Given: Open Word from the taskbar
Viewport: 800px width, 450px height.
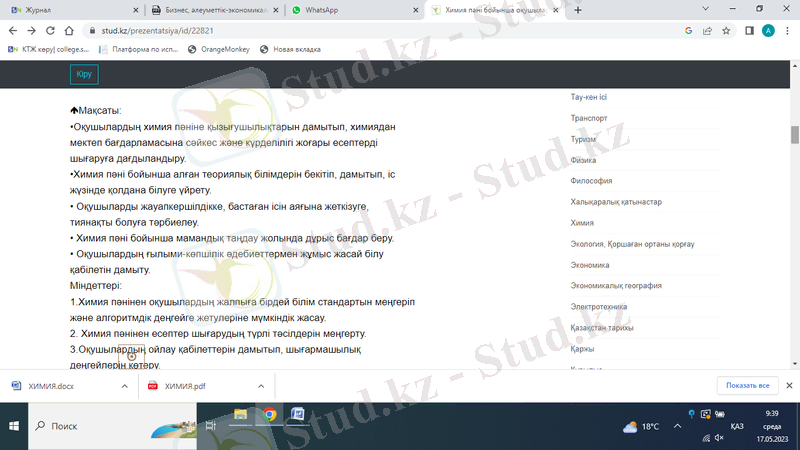Looking at the screenshot, I should [298, 414].
